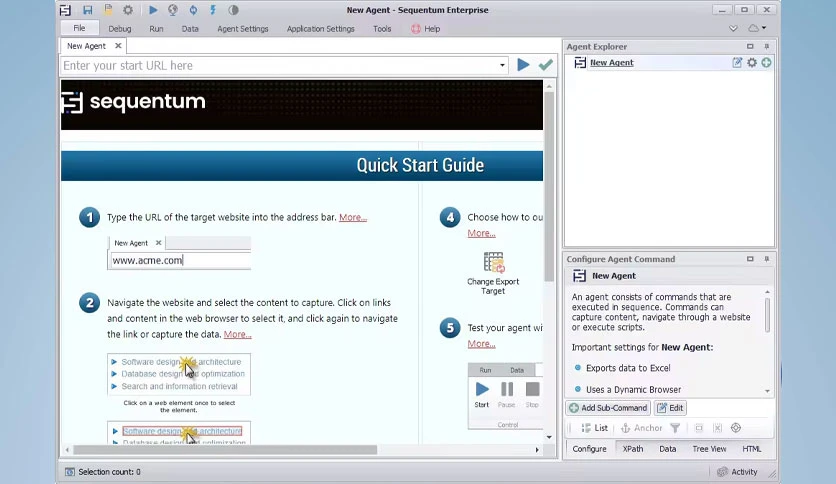
Task: Click the blue play icon in the title toolbar
Action: click(x=153, y=10)
